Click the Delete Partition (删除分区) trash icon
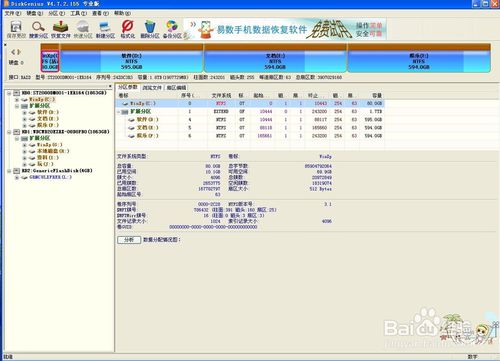The width and height of the screenshot is (500, 361). click(x=150, y=29)
